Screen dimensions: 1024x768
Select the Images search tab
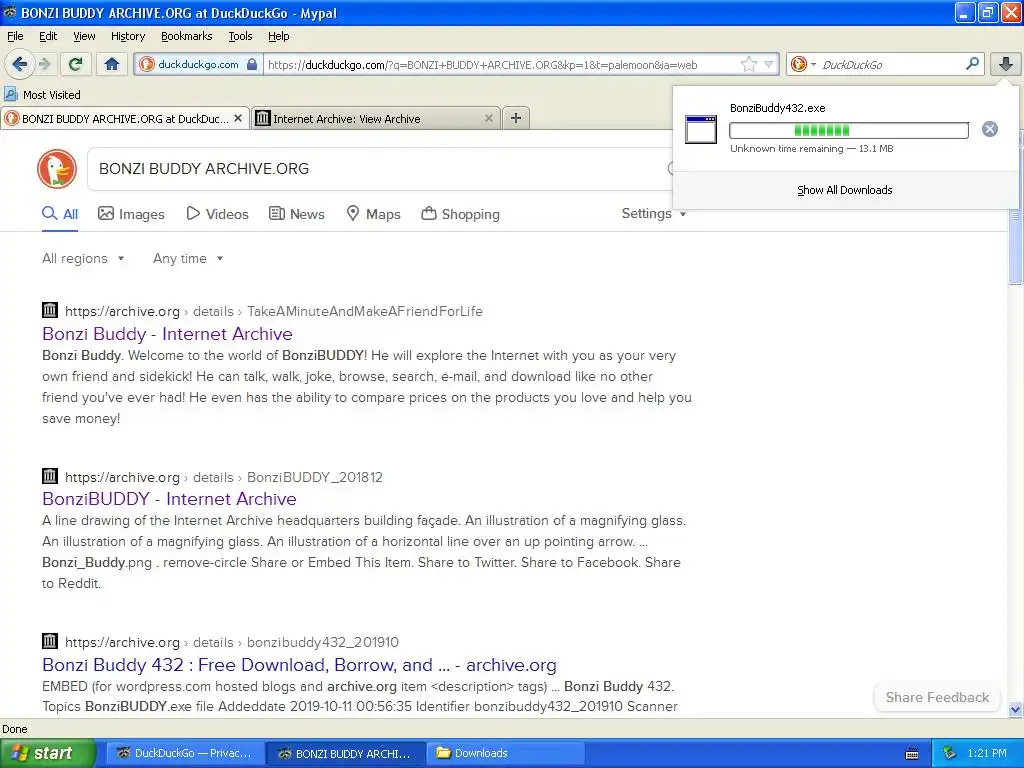pos(131,214)
